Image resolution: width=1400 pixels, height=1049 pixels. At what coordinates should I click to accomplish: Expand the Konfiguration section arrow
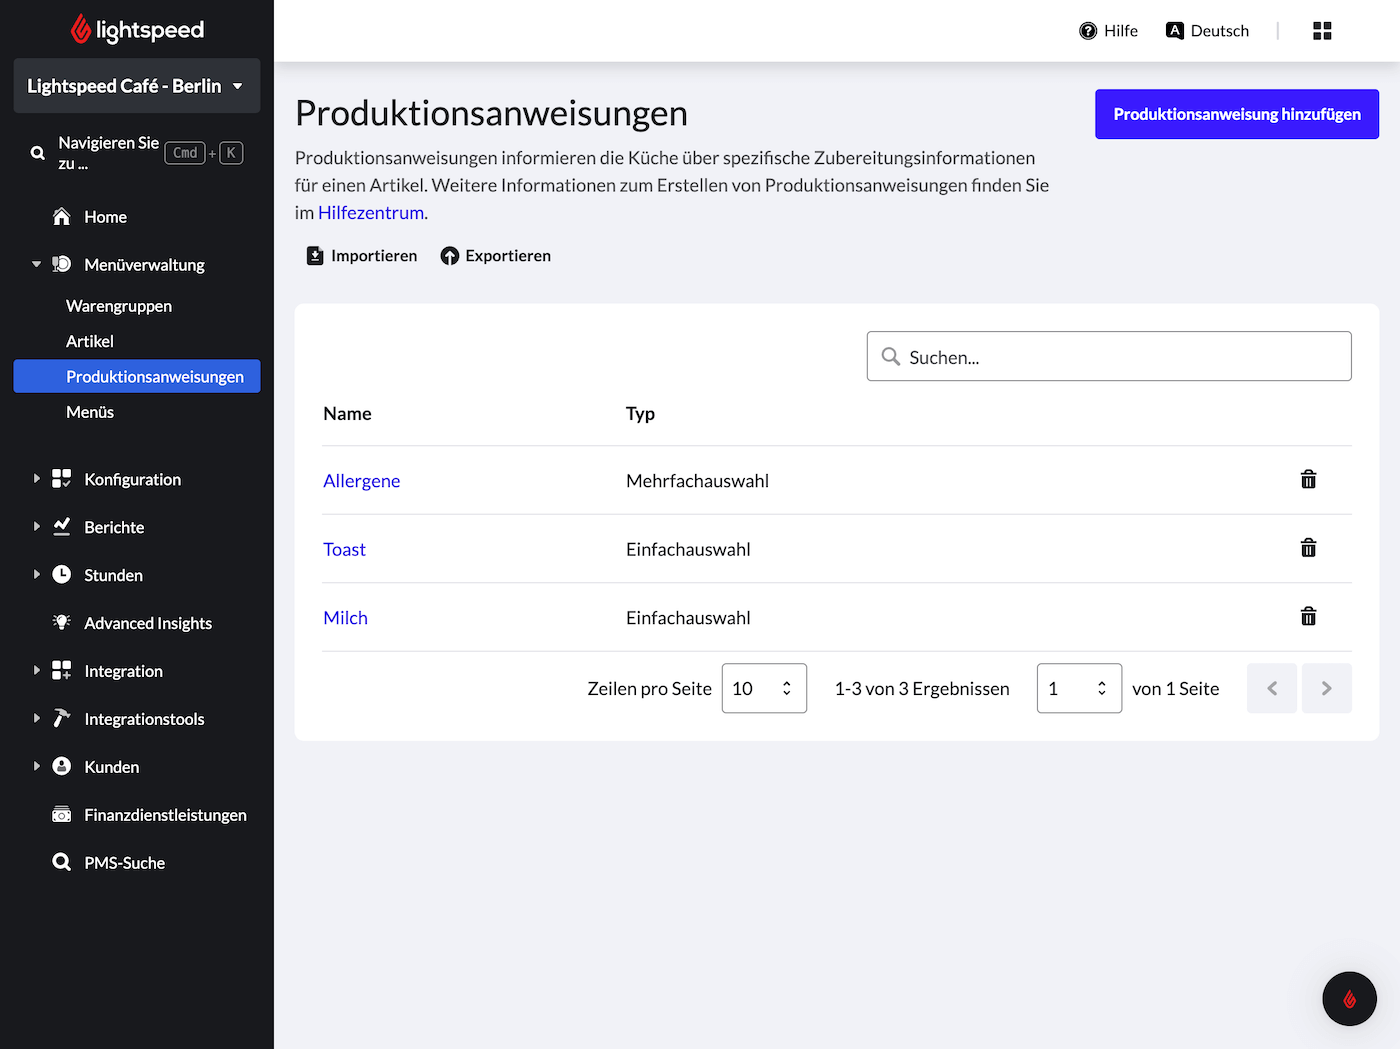coord(37,479)
